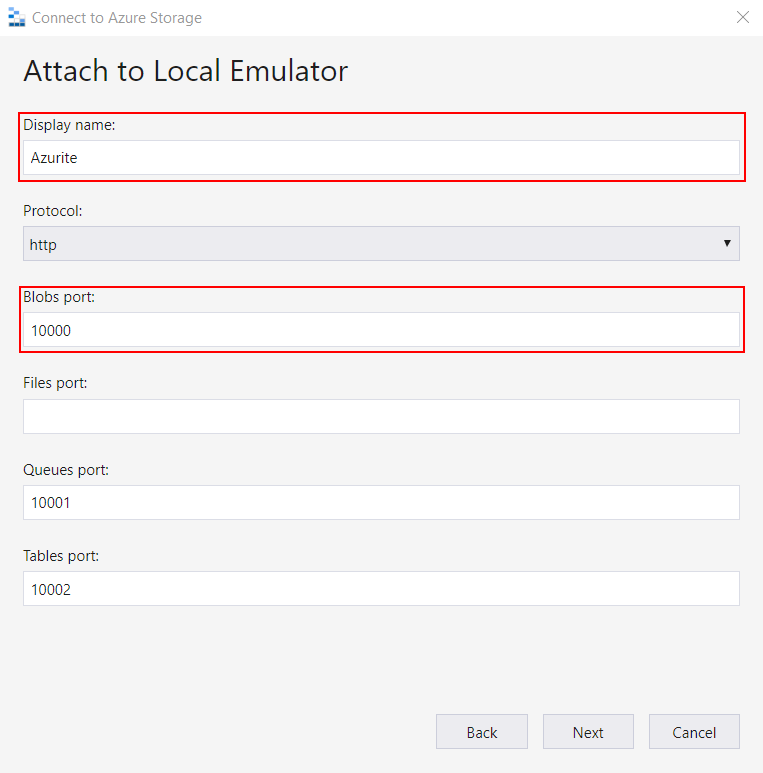Click the 'Protocol:' label
This screenshot has height=773, width=763.
pos(53,211)
